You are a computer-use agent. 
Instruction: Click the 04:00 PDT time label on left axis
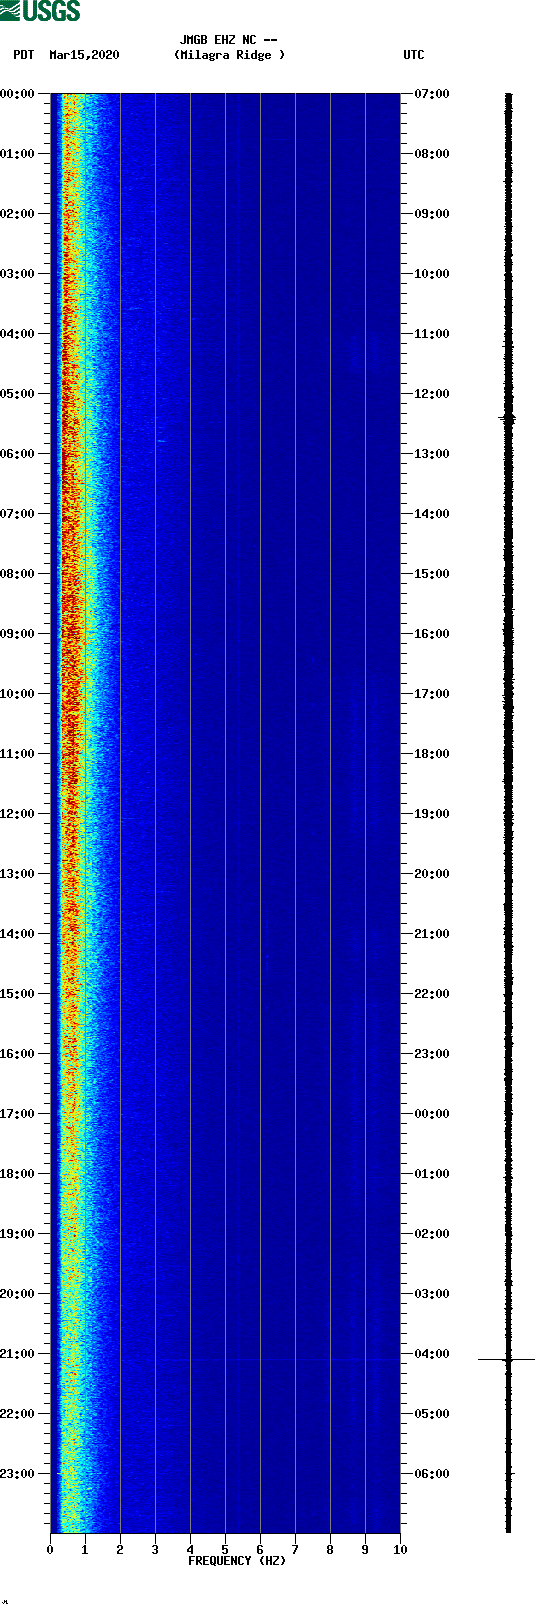[17, 334]
